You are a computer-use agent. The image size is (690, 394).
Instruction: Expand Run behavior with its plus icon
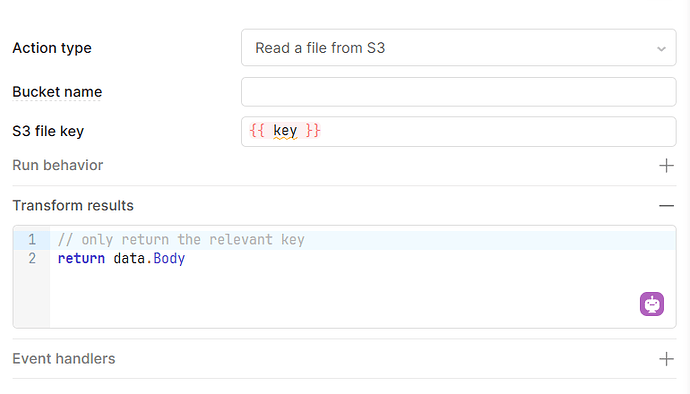(x=666, y=166)
